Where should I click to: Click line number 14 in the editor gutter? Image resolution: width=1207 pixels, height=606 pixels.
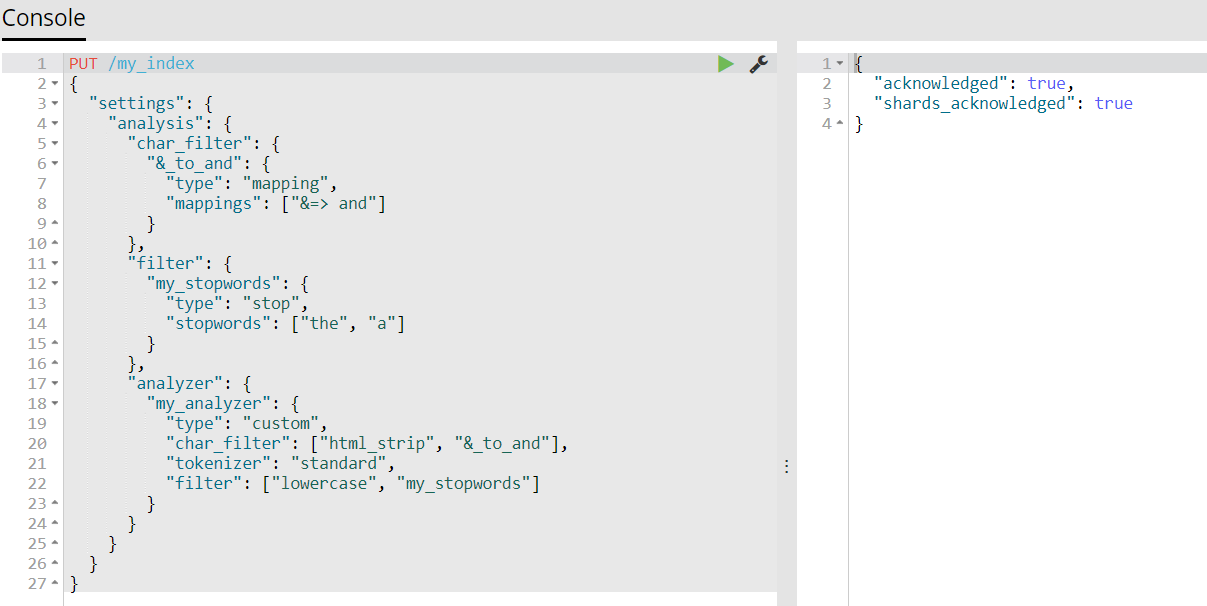37,324
